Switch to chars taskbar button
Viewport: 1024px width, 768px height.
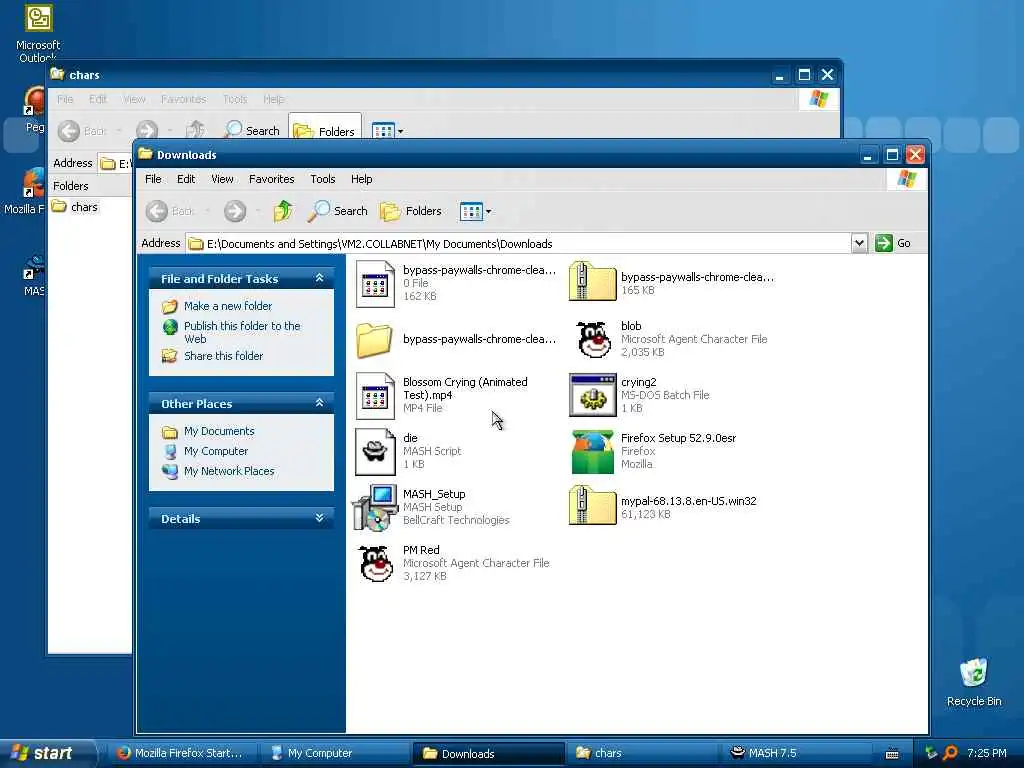pos(641,753)
